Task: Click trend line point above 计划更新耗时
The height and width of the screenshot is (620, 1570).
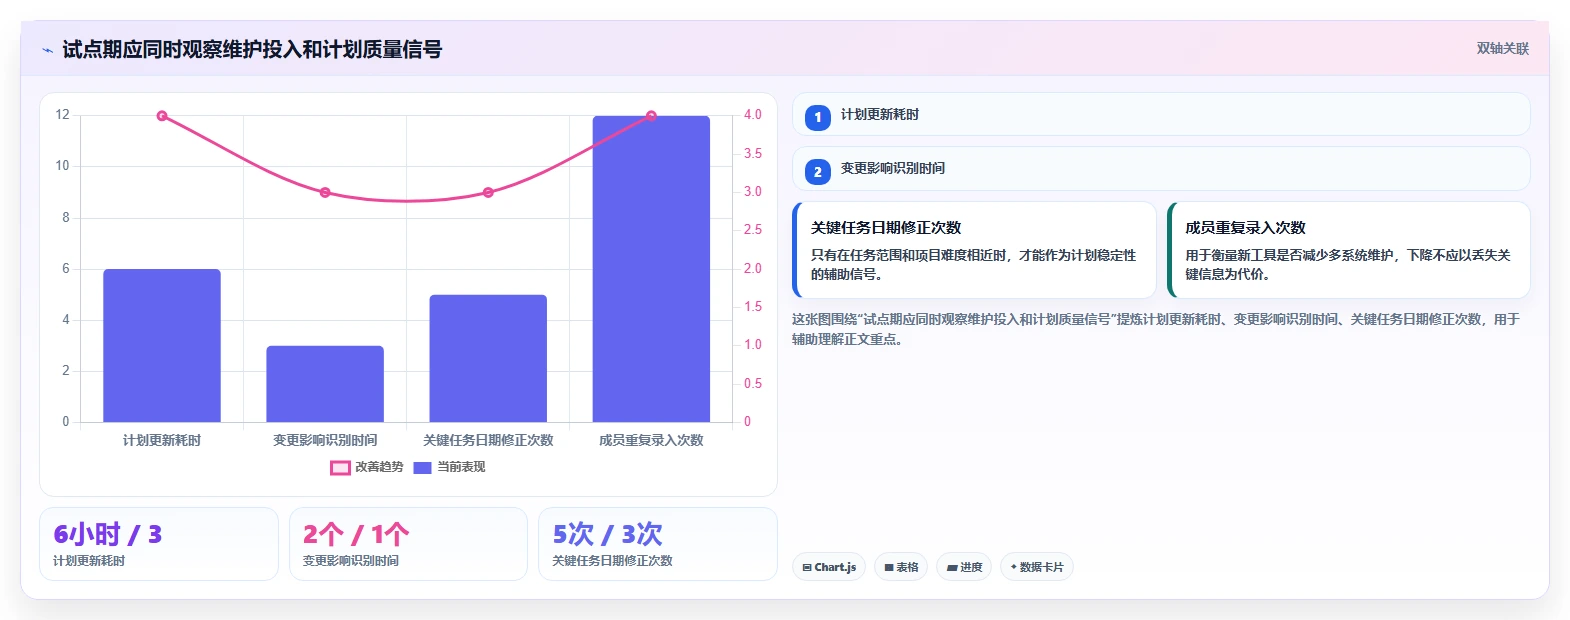Action: click(162, 116)
